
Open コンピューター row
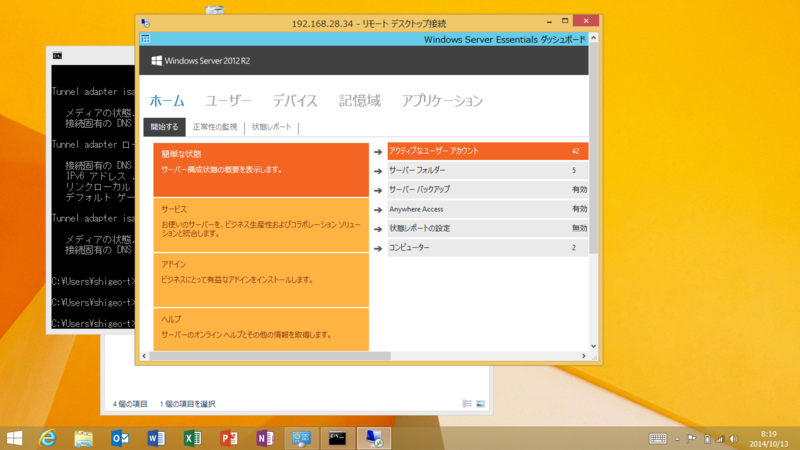coord(488,248)
